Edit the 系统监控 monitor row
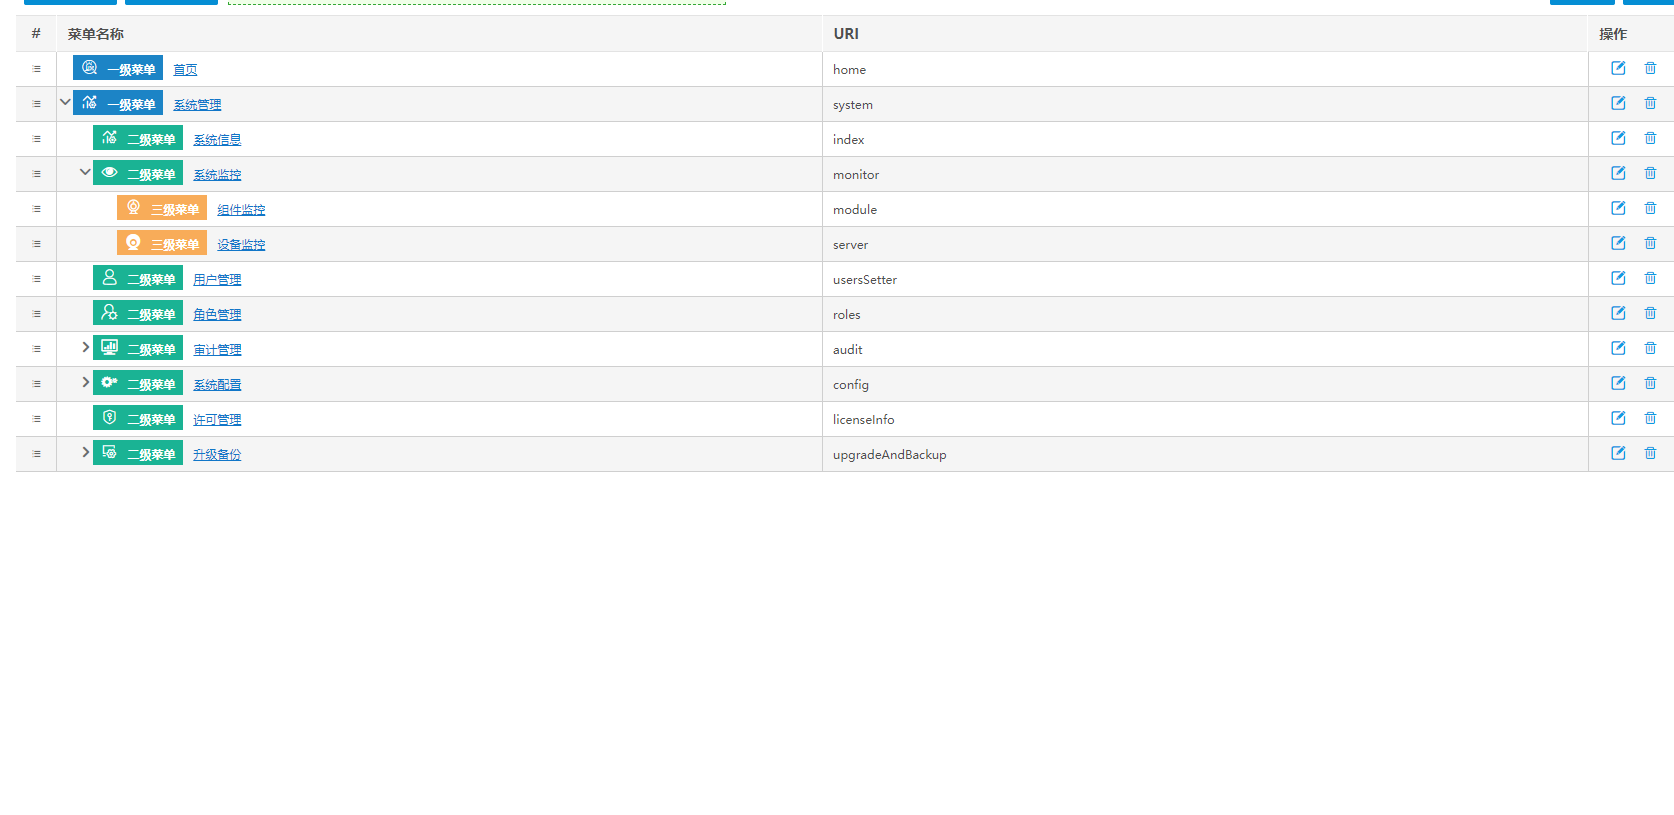Viewport: 1674px width, 815px height. 1618,173
